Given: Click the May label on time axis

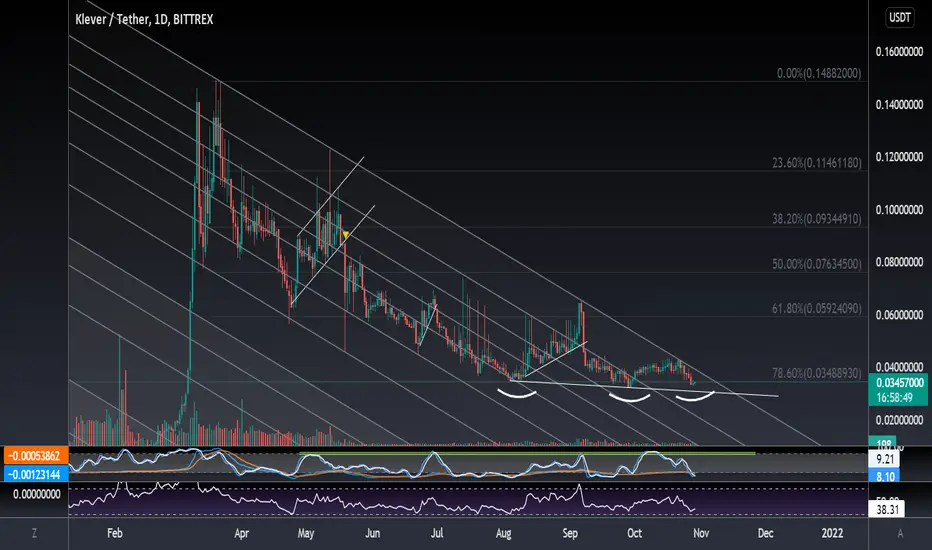Looking at the screenshot, I should click(306, 533).
